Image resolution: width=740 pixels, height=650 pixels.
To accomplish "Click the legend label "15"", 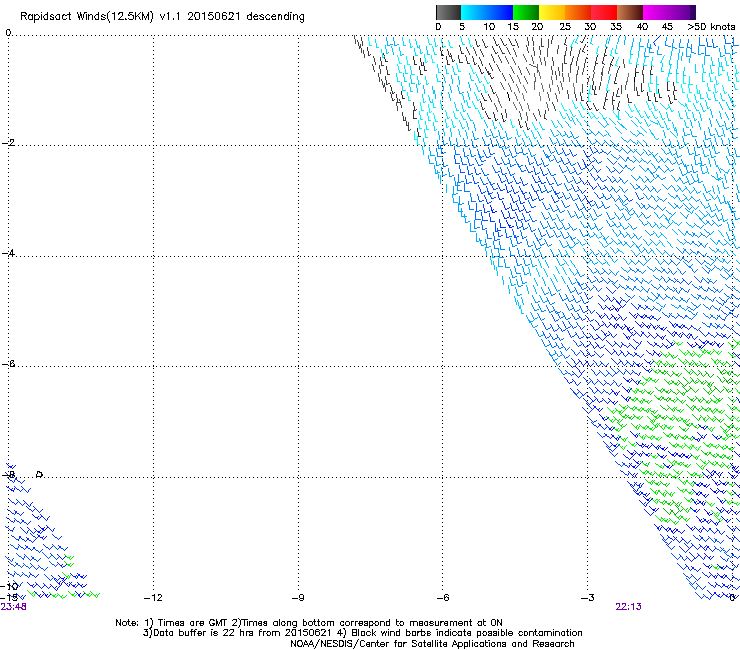I will pos(513,27).
